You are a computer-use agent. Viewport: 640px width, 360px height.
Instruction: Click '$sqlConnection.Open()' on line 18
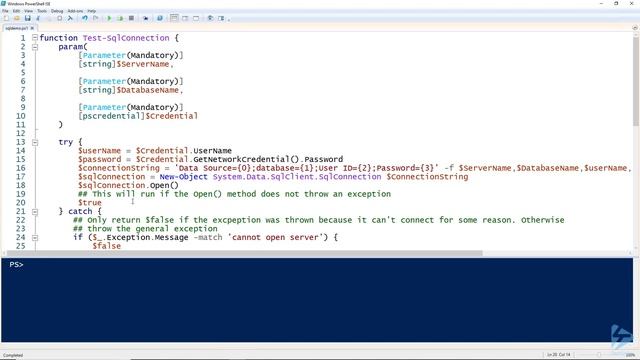point(128,185)
